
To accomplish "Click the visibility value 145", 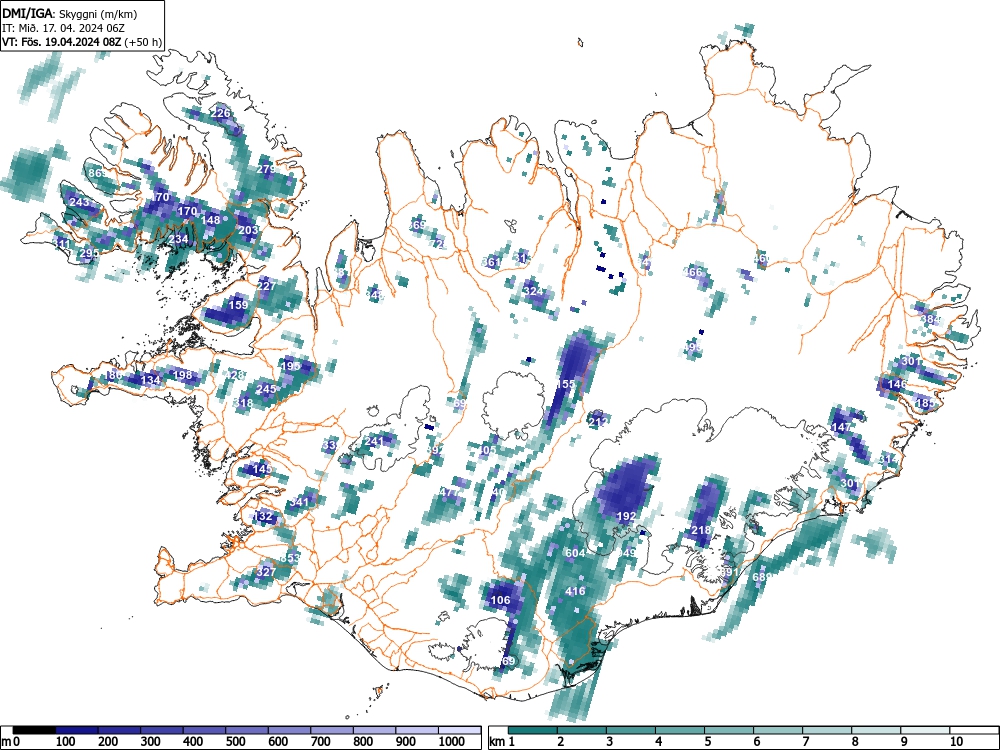I will 263,469.
